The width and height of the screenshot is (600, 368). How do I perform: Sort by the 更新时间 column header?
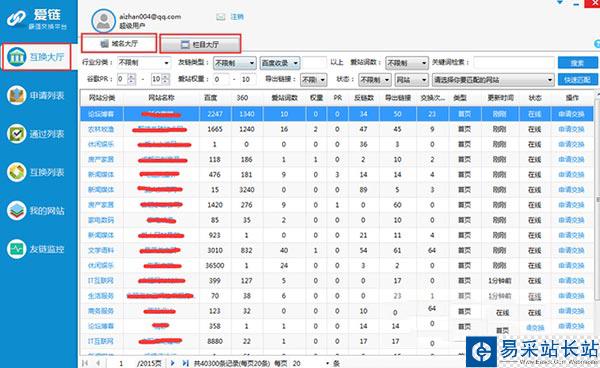[500, 98]
